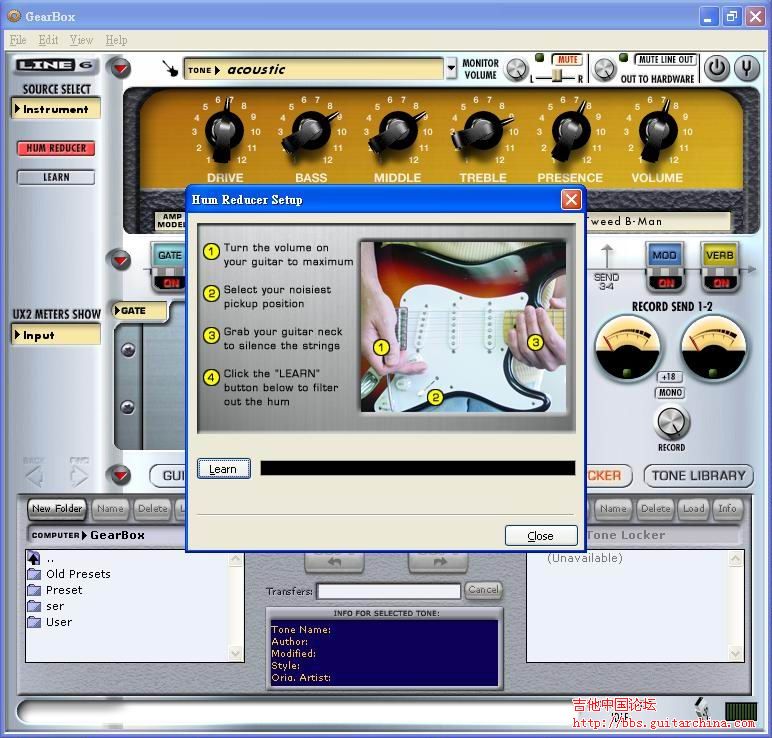Viewport: 772px width, 738px height.
Task: Toggle MUTE LINE OUT
Action: (x=665, y=60)
